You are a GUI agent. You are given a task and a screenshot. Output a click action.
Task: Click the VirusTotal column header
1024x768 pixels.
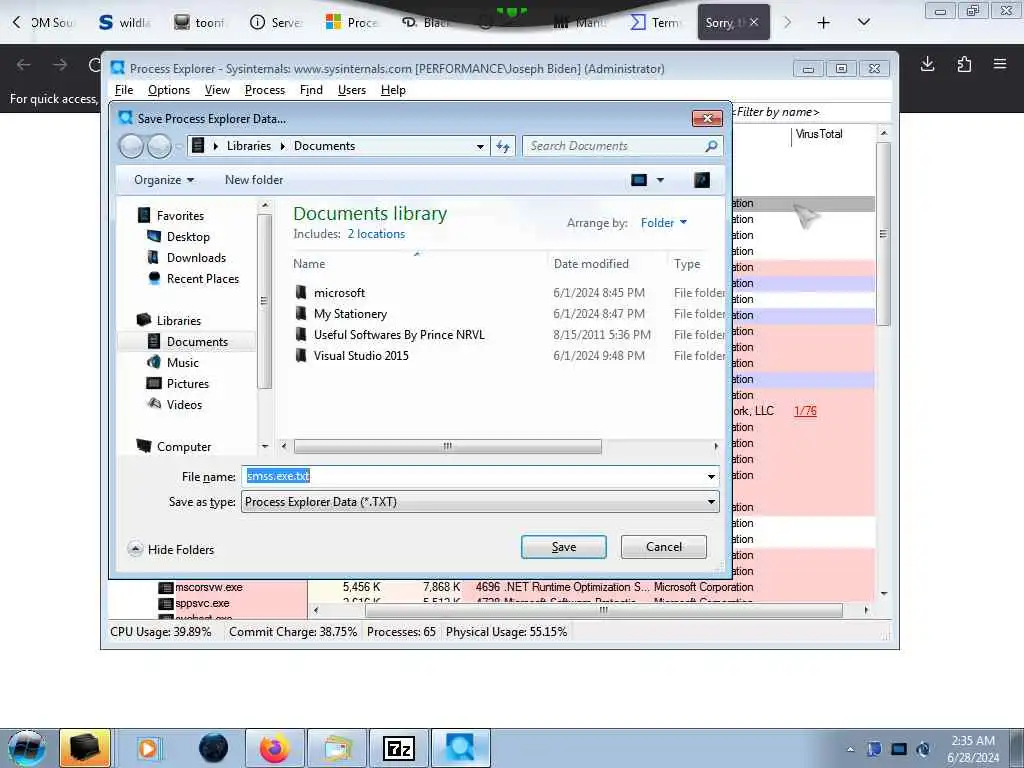point(819,135)
